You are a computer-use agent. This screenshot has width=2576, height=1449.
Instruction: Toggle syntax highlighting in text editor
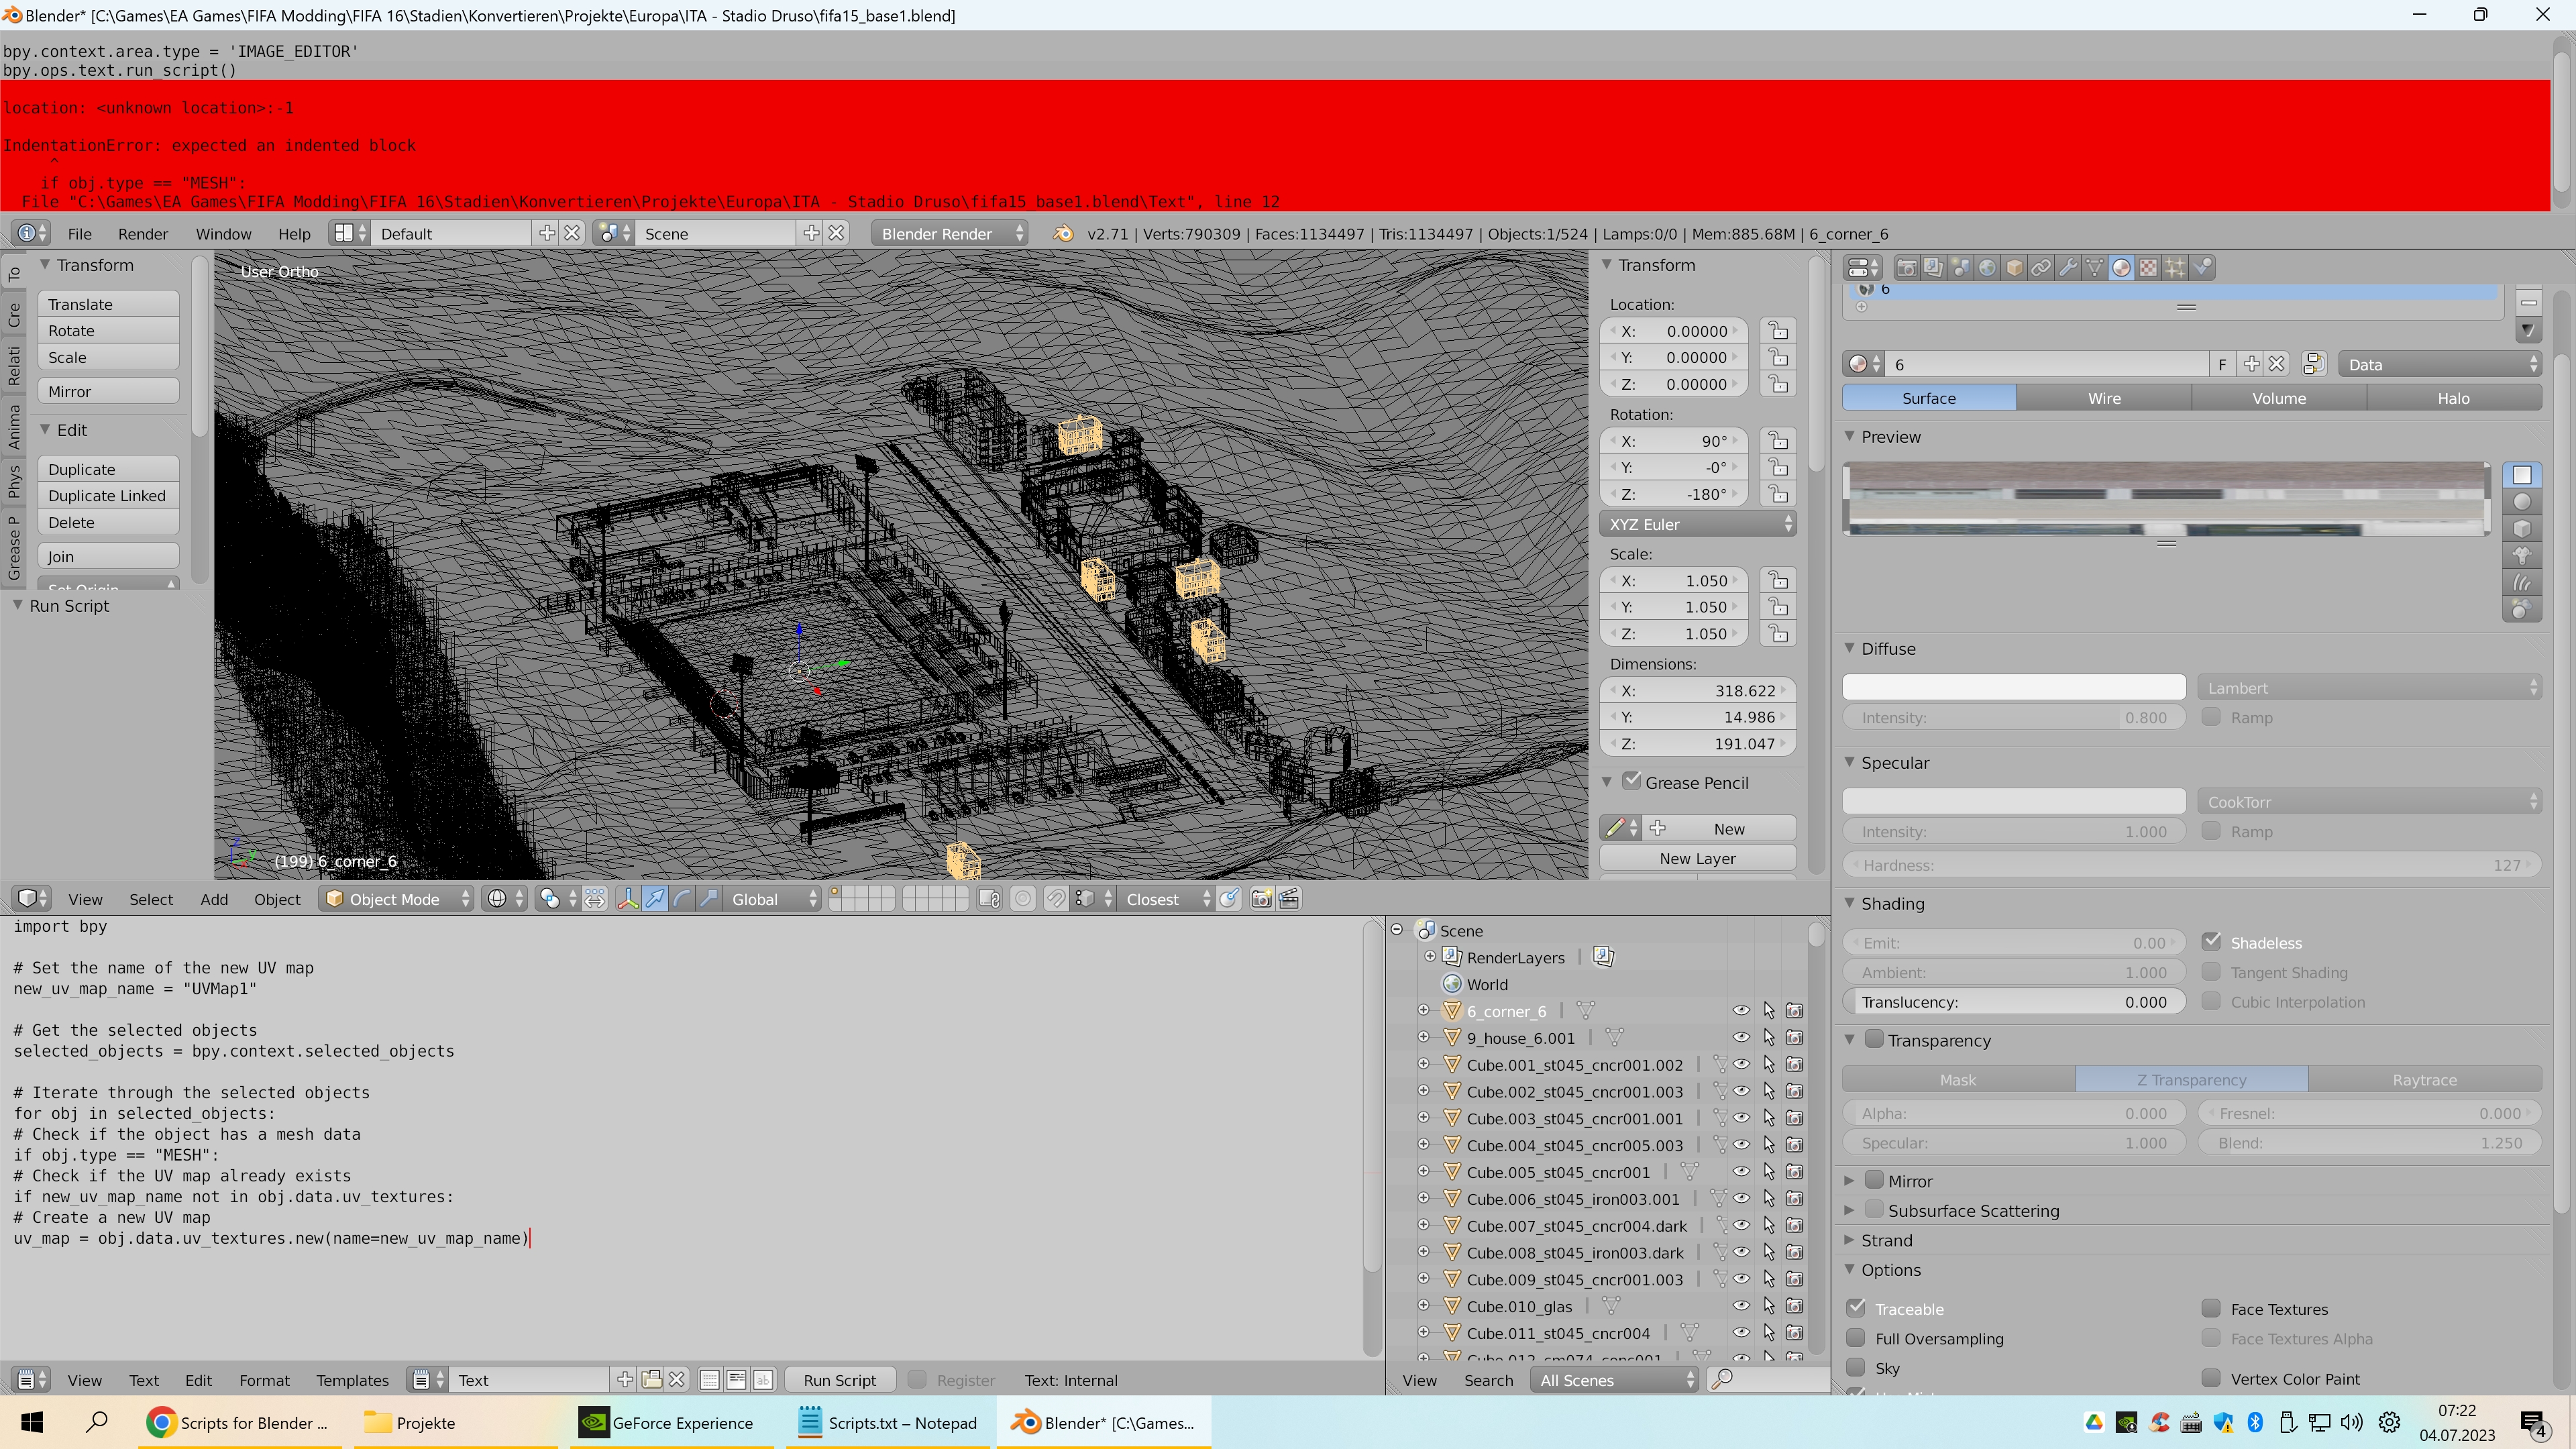763,1380
